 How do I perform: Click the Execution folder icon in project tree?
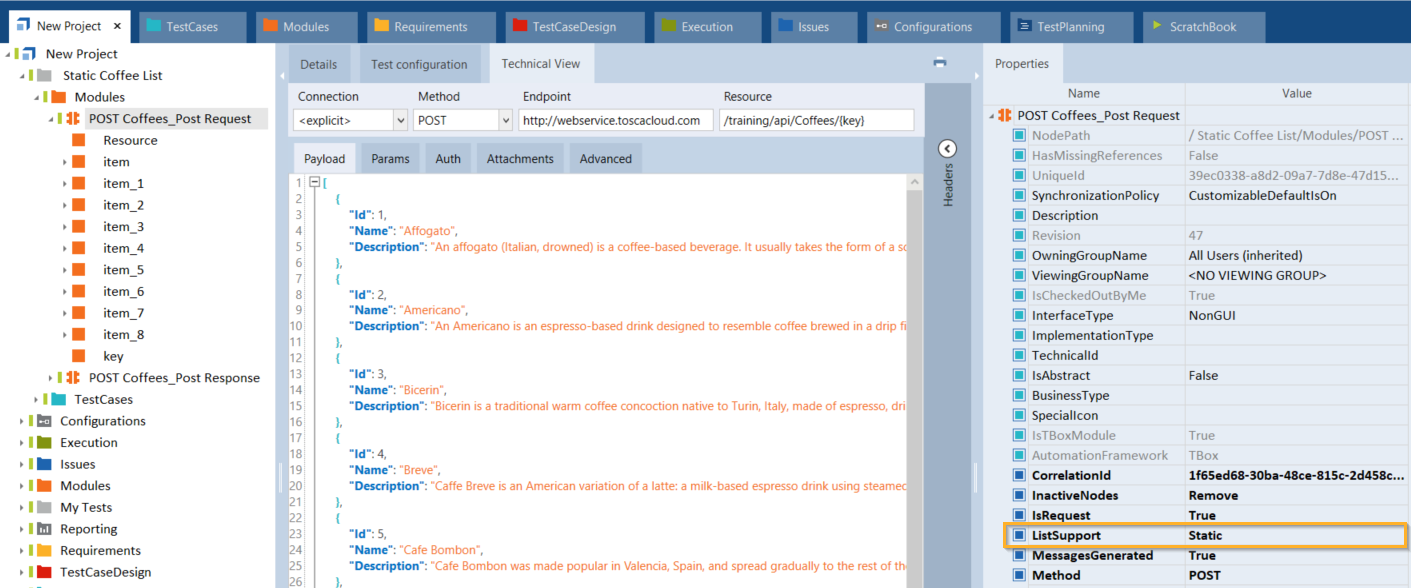tap(44, 443)
